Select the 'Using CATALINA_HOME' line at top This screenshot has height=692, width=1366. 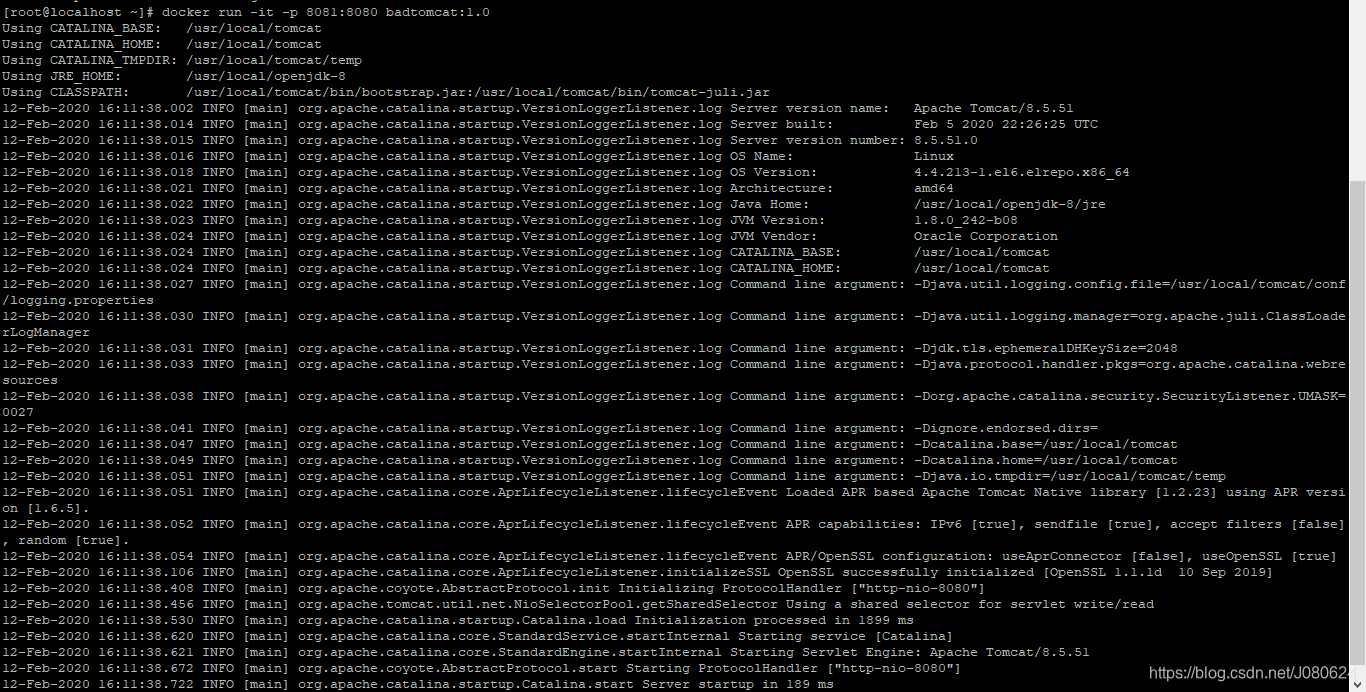pyautogui.click(x=162, y=44)
